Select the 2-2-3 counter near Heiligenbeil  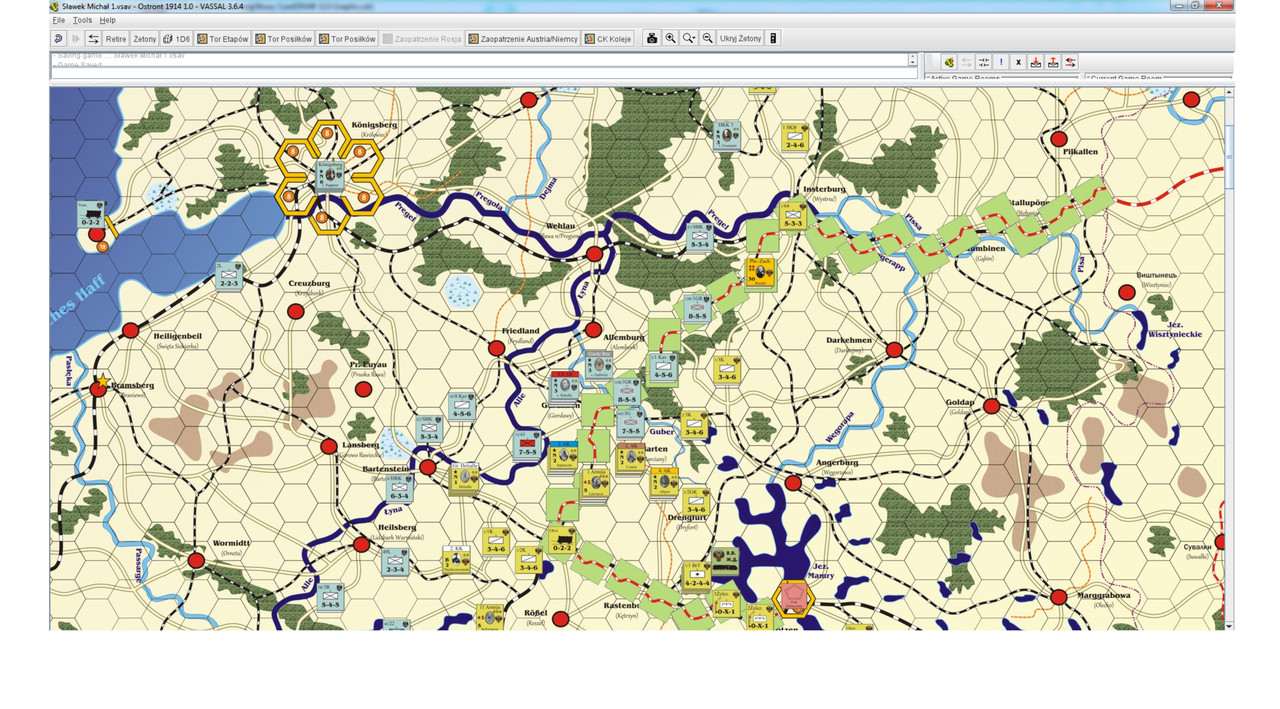(229, 276)
